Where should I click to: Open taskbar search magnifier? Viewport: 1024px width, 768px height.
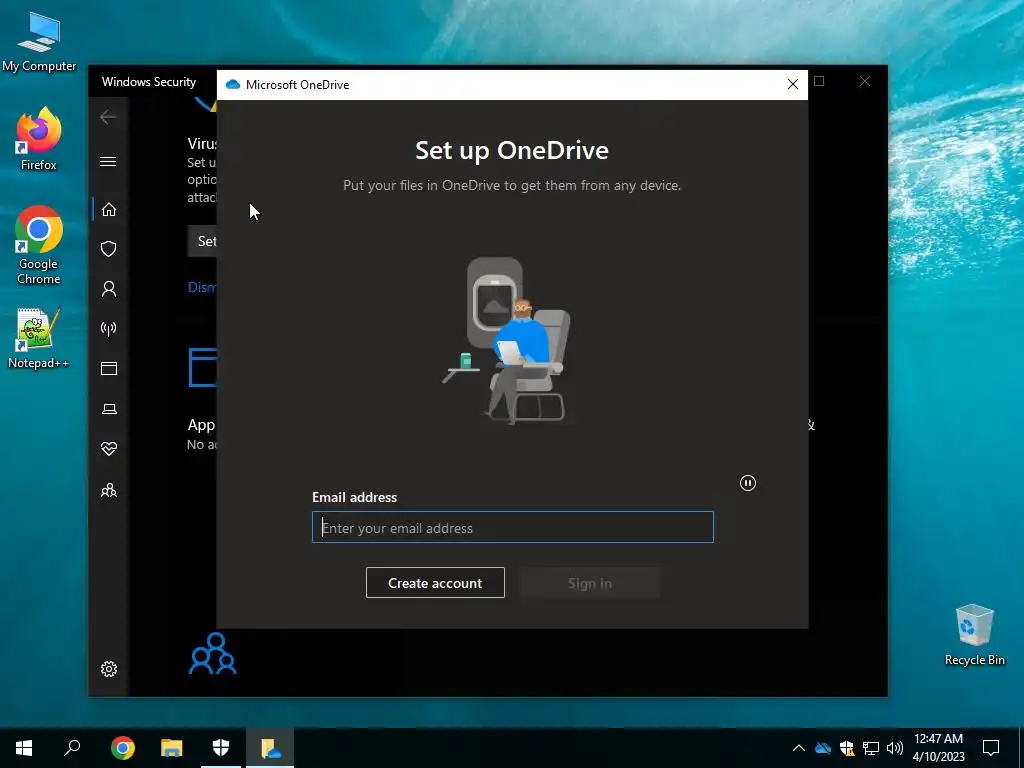(x=72, y=748)
